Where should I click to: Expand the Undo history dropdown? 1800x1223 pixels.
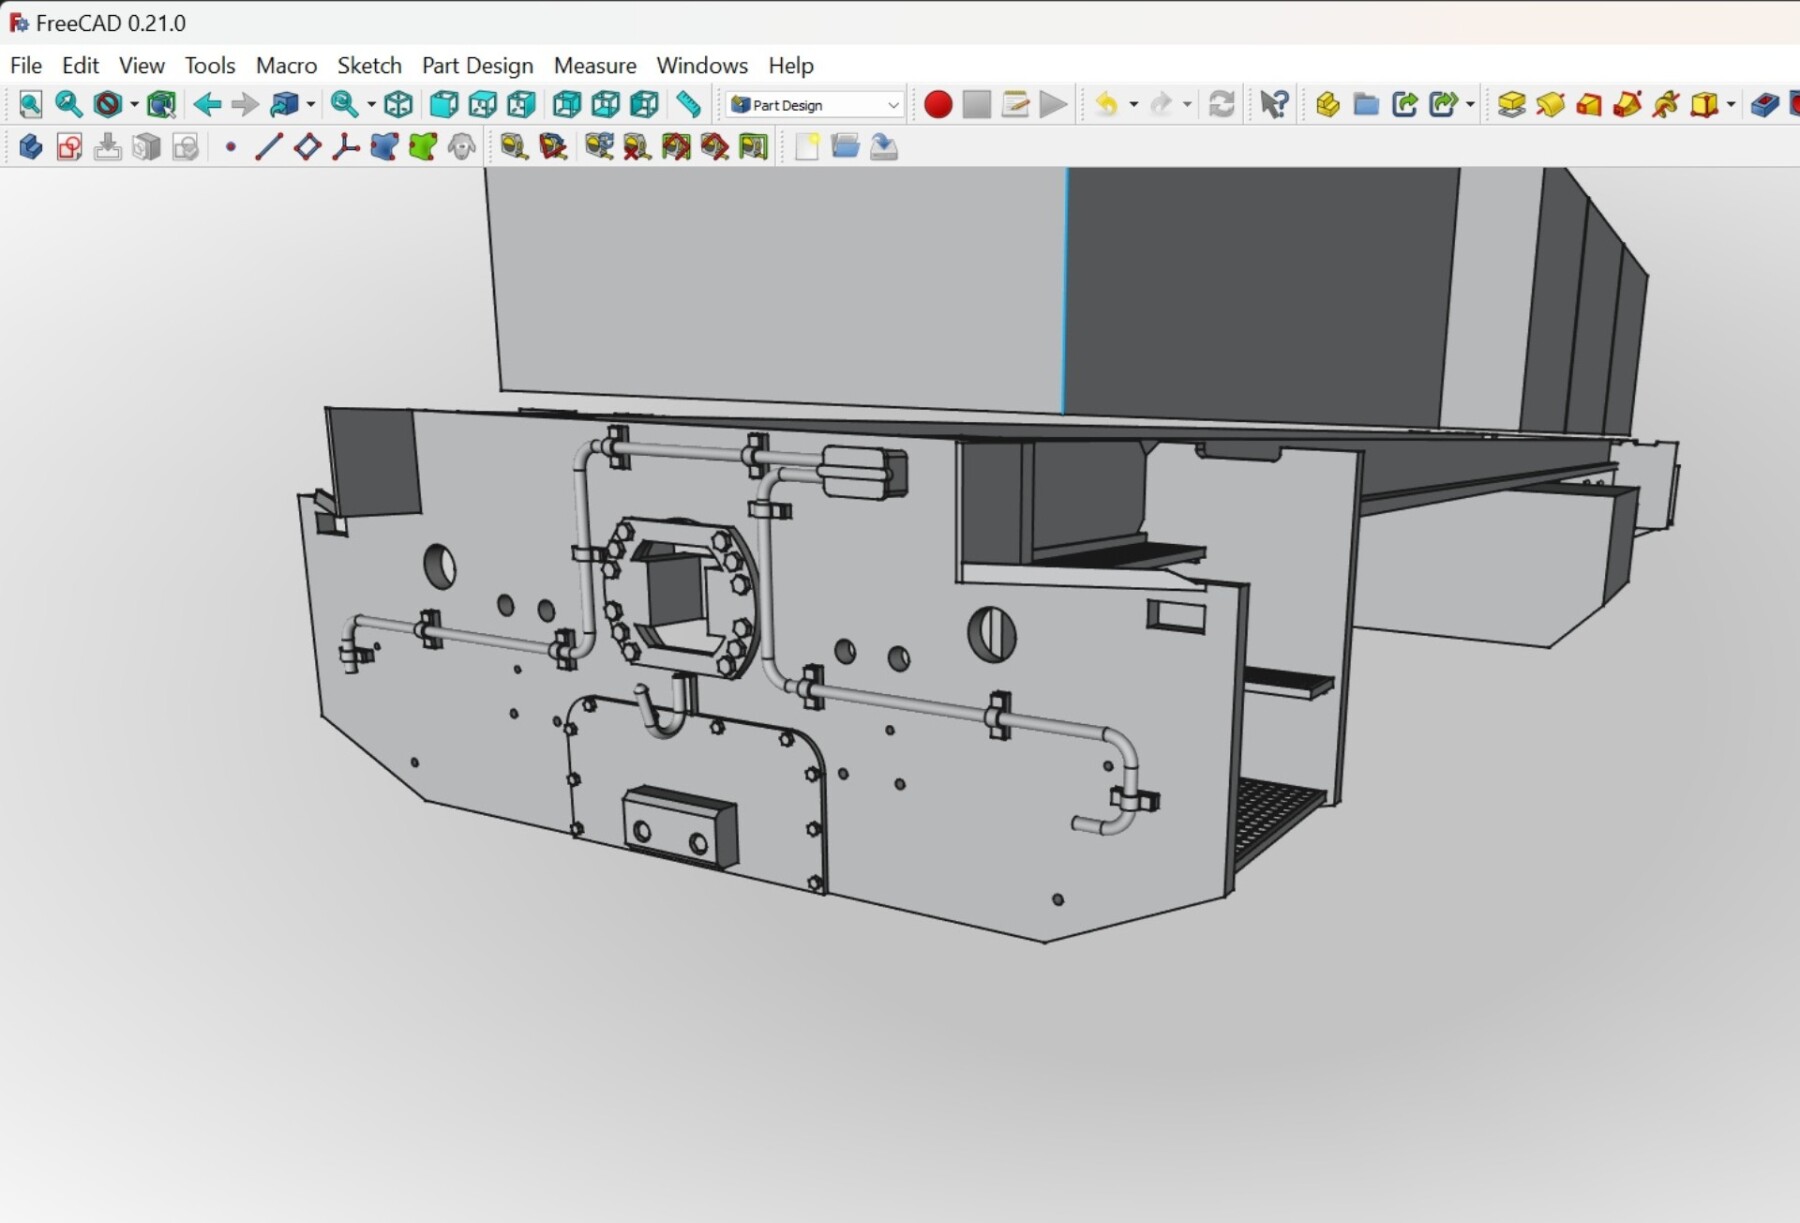pyautogui.click(x=1133, y=104)
